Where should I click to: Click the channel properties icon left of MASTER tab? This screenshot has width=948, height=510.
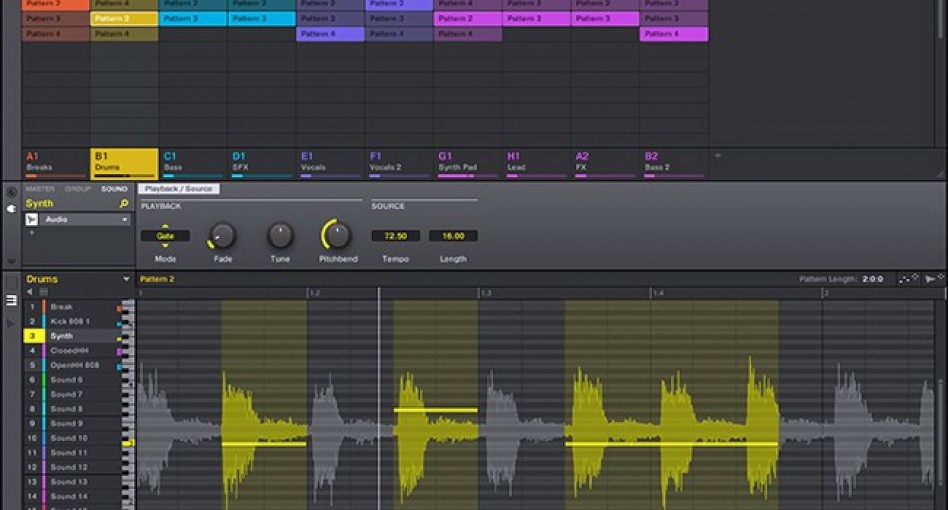[x=11, y=192]
